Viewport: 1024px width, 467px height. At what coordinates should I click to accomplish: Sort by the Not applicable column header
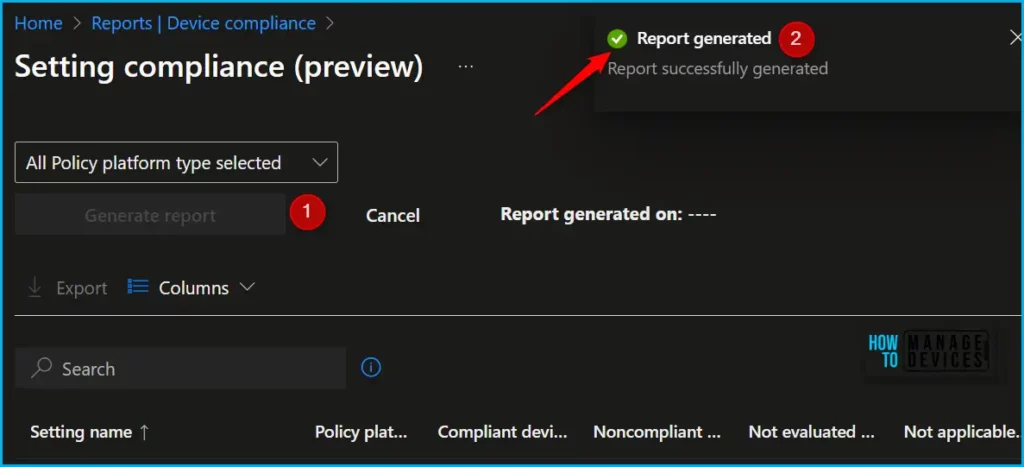(962, 432)
